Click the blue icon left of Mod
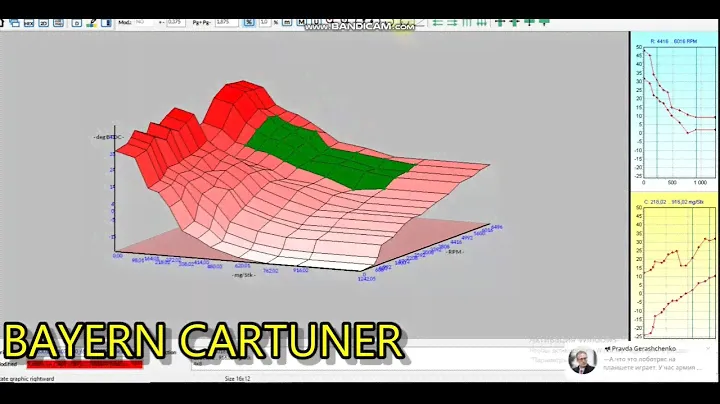The image size is (720, 404). point(105,21)
